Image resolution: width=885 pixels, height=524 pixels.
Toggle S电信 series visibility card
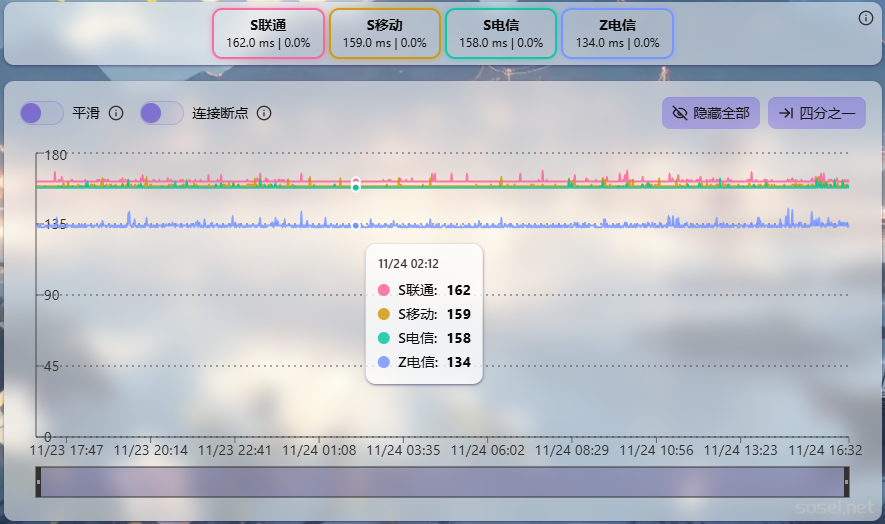pyautogui.click(x=501, y=34)
